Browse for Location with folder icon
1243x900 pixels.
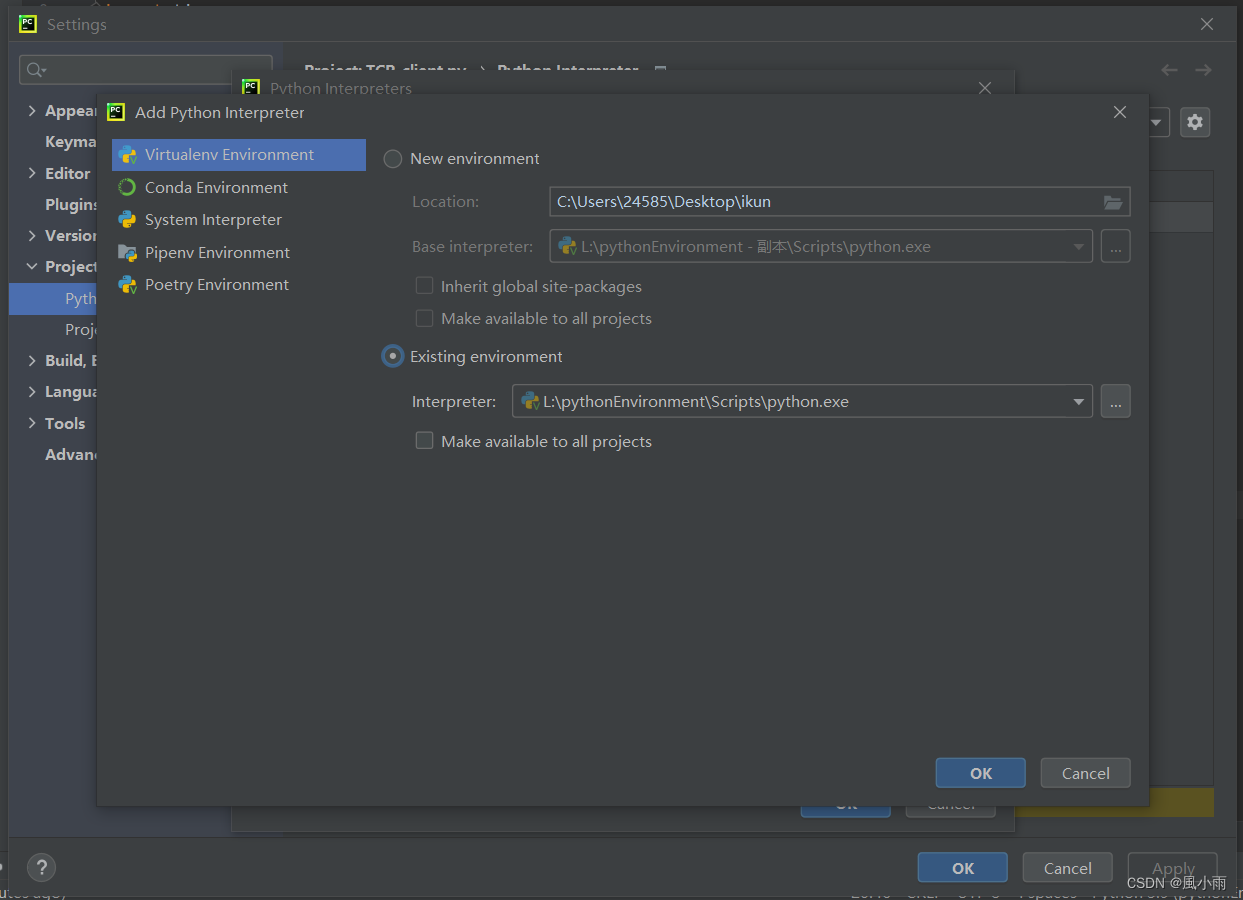[x=1113, y=202]
